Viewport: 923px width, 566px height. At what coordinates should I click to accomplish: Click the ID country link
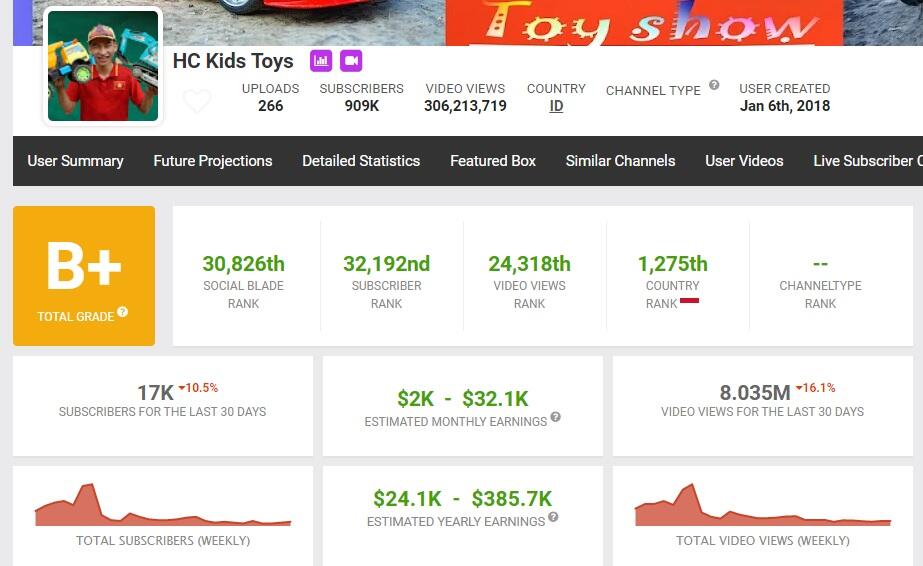[x=556, y=106]
